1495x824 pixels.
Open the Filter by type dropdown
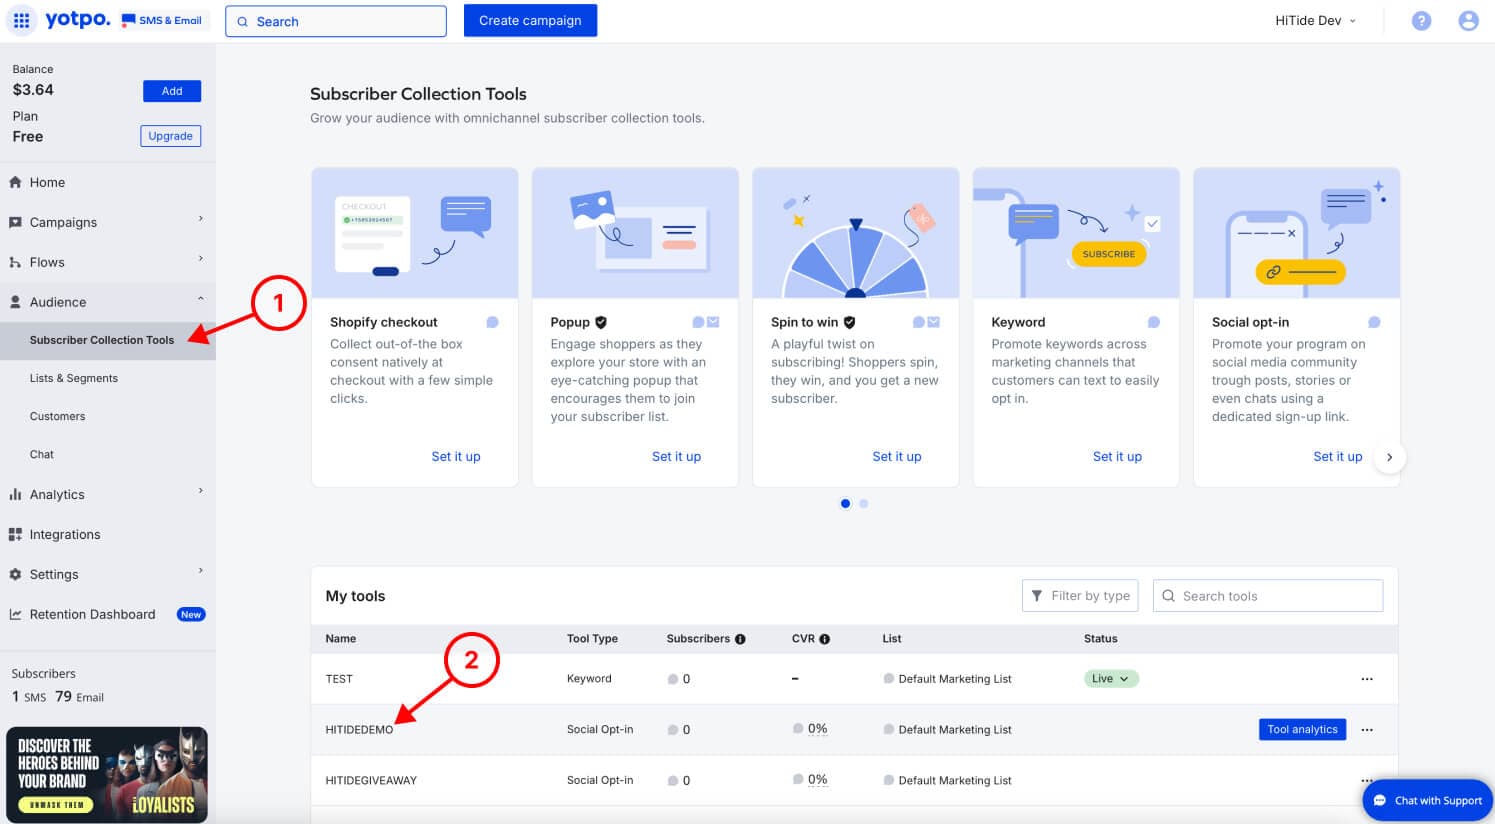pos(1081,596)
